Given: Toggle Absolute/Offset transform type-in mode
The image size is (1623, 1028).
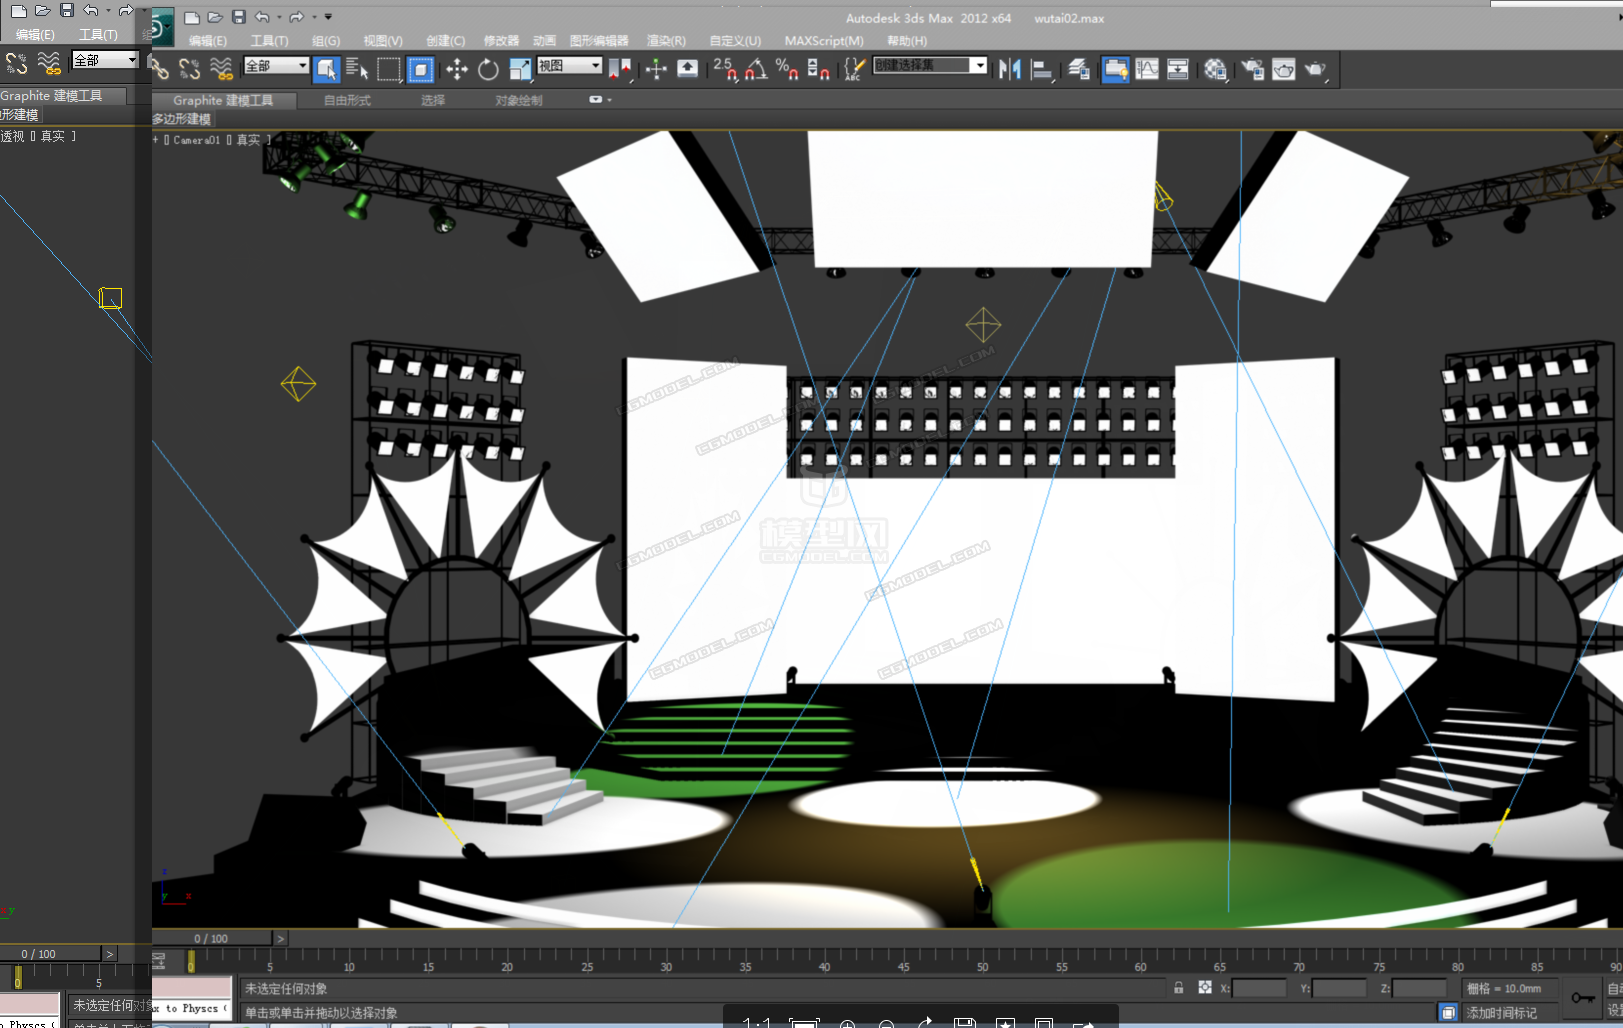Looking at the screenshot, I should point(1205,988).
